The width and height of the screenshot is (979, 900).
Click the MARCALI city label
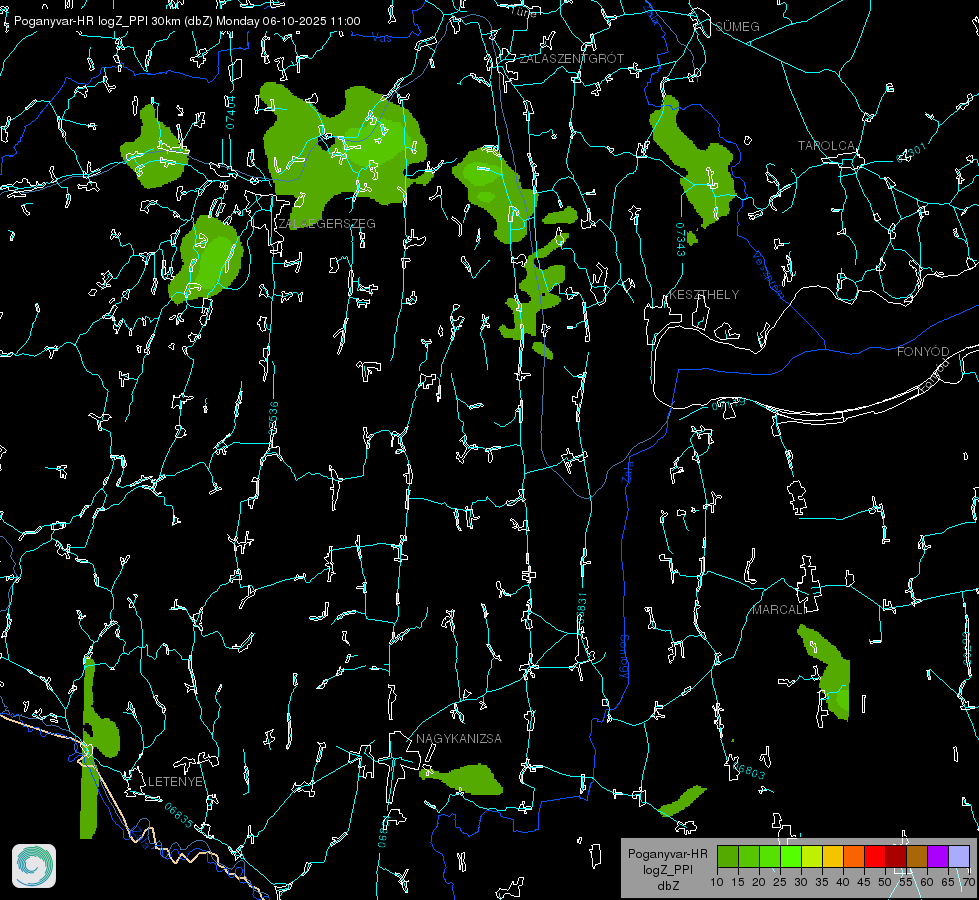click(x=778, y=610)
